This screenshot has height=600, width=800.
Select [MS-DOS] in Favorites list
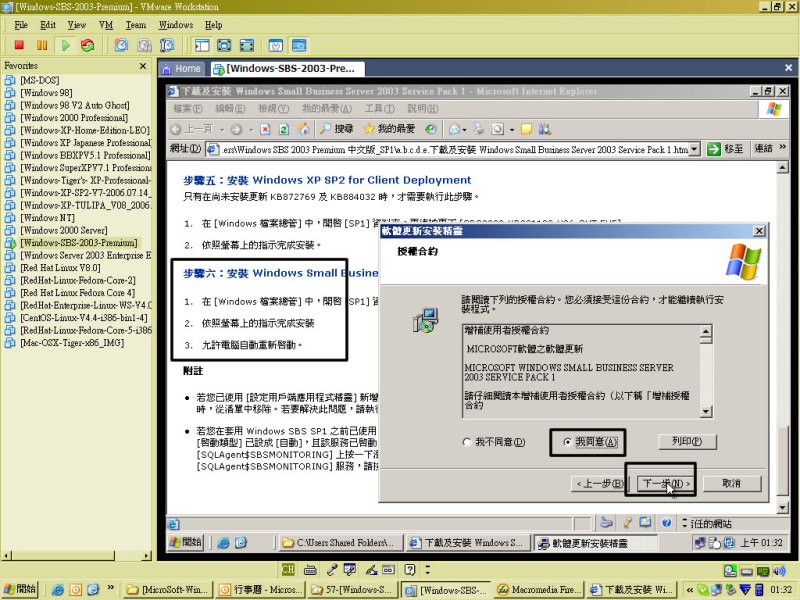click(x=39, y=80)
